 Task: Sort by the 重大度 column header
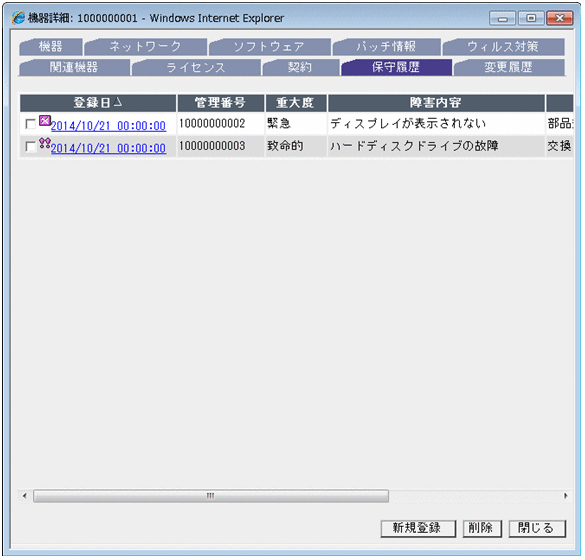click(295, 103)
